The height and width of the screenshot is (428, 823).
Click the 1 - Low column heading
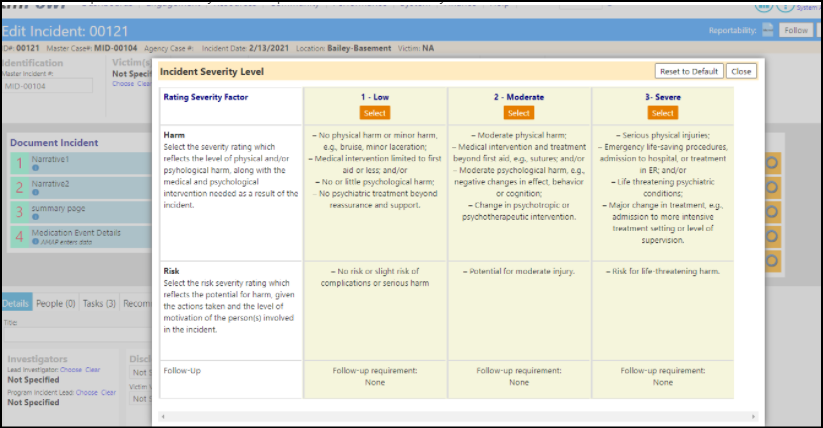(x=375, y=97)
